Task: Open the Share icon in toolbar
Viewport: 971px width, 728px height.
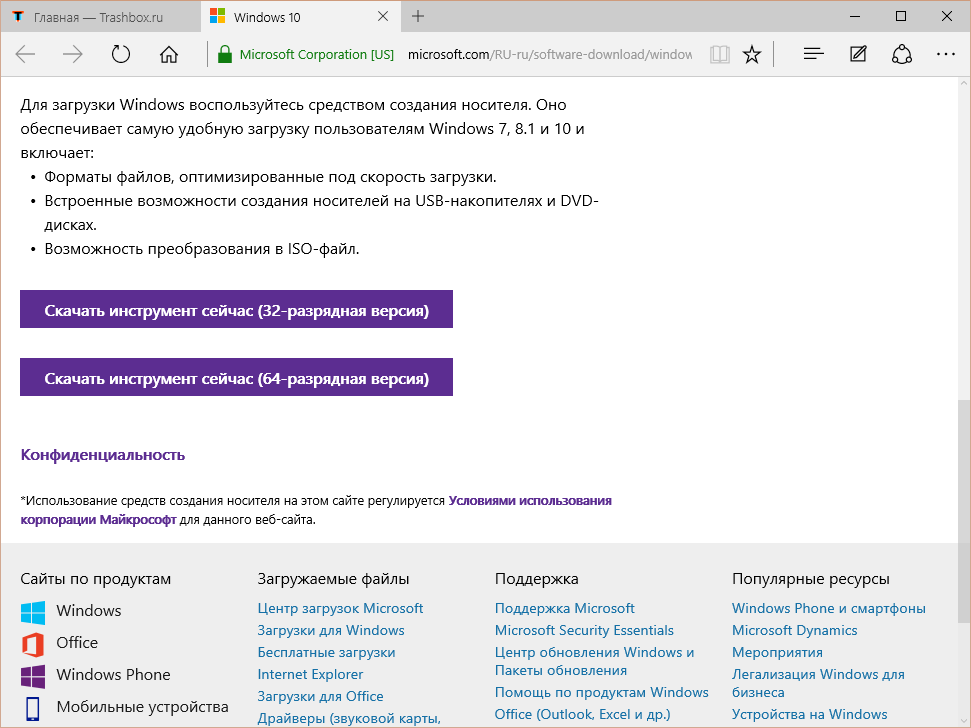Action: coord(902,54)
